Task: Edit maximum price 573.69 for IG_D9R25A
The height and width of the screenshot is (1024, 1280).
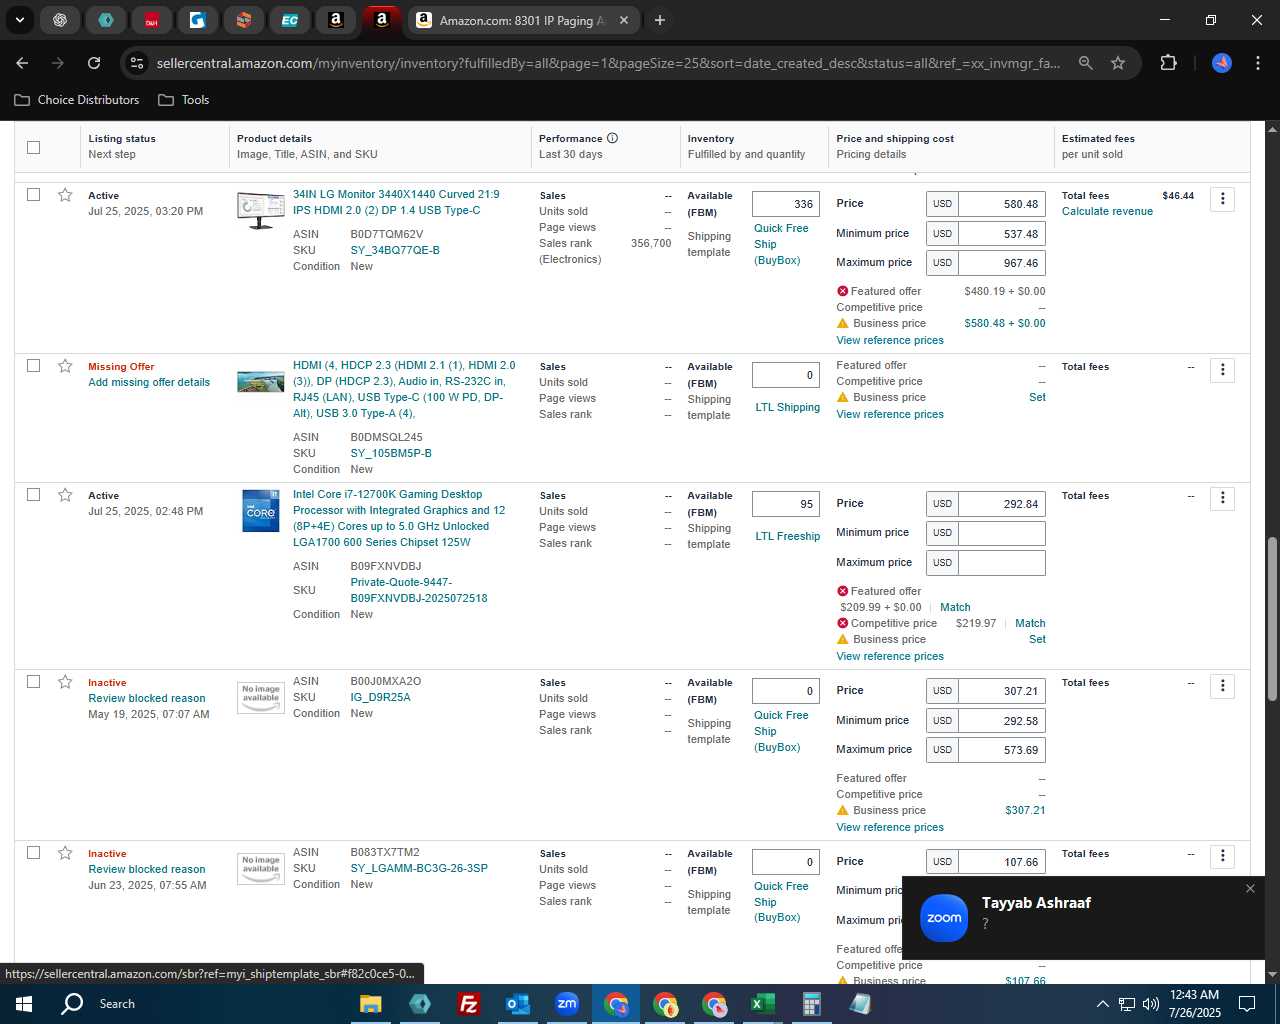Action: [x=1002, y=750]
